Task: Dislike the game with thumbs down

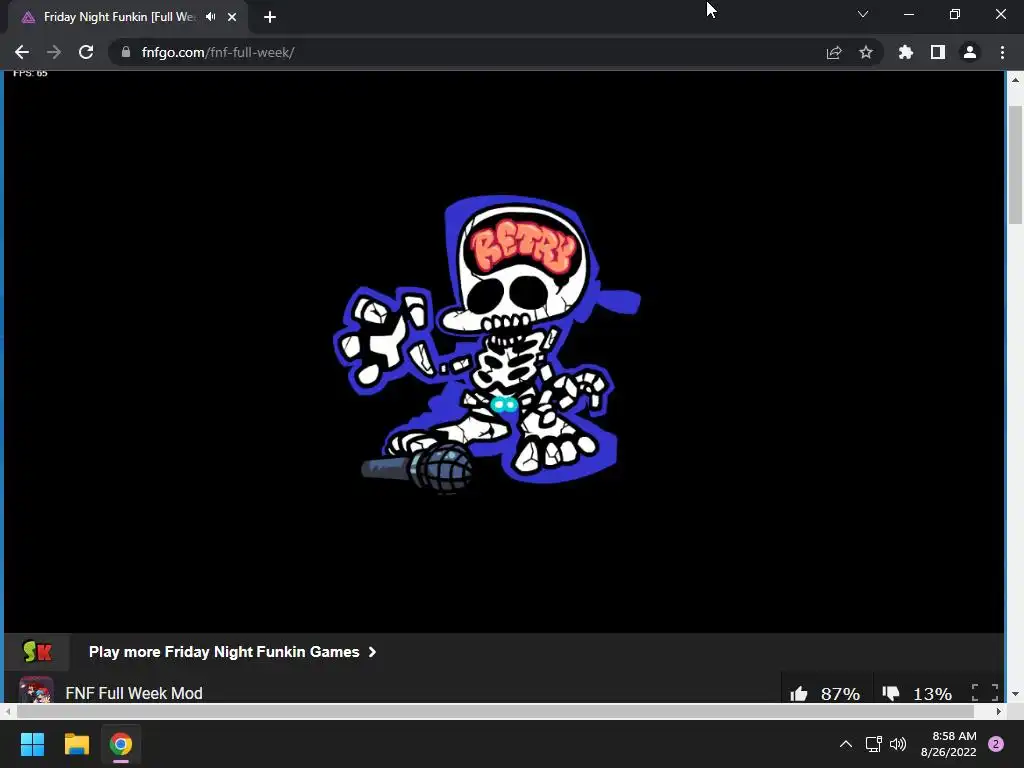Action: click(891, 694)
